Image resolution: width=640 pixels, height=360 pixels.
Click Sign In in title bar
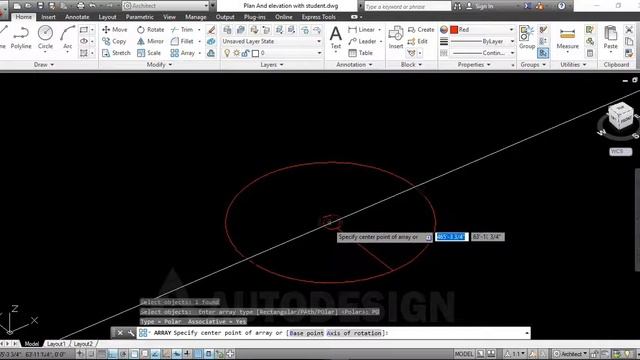[x=480, y=6]
